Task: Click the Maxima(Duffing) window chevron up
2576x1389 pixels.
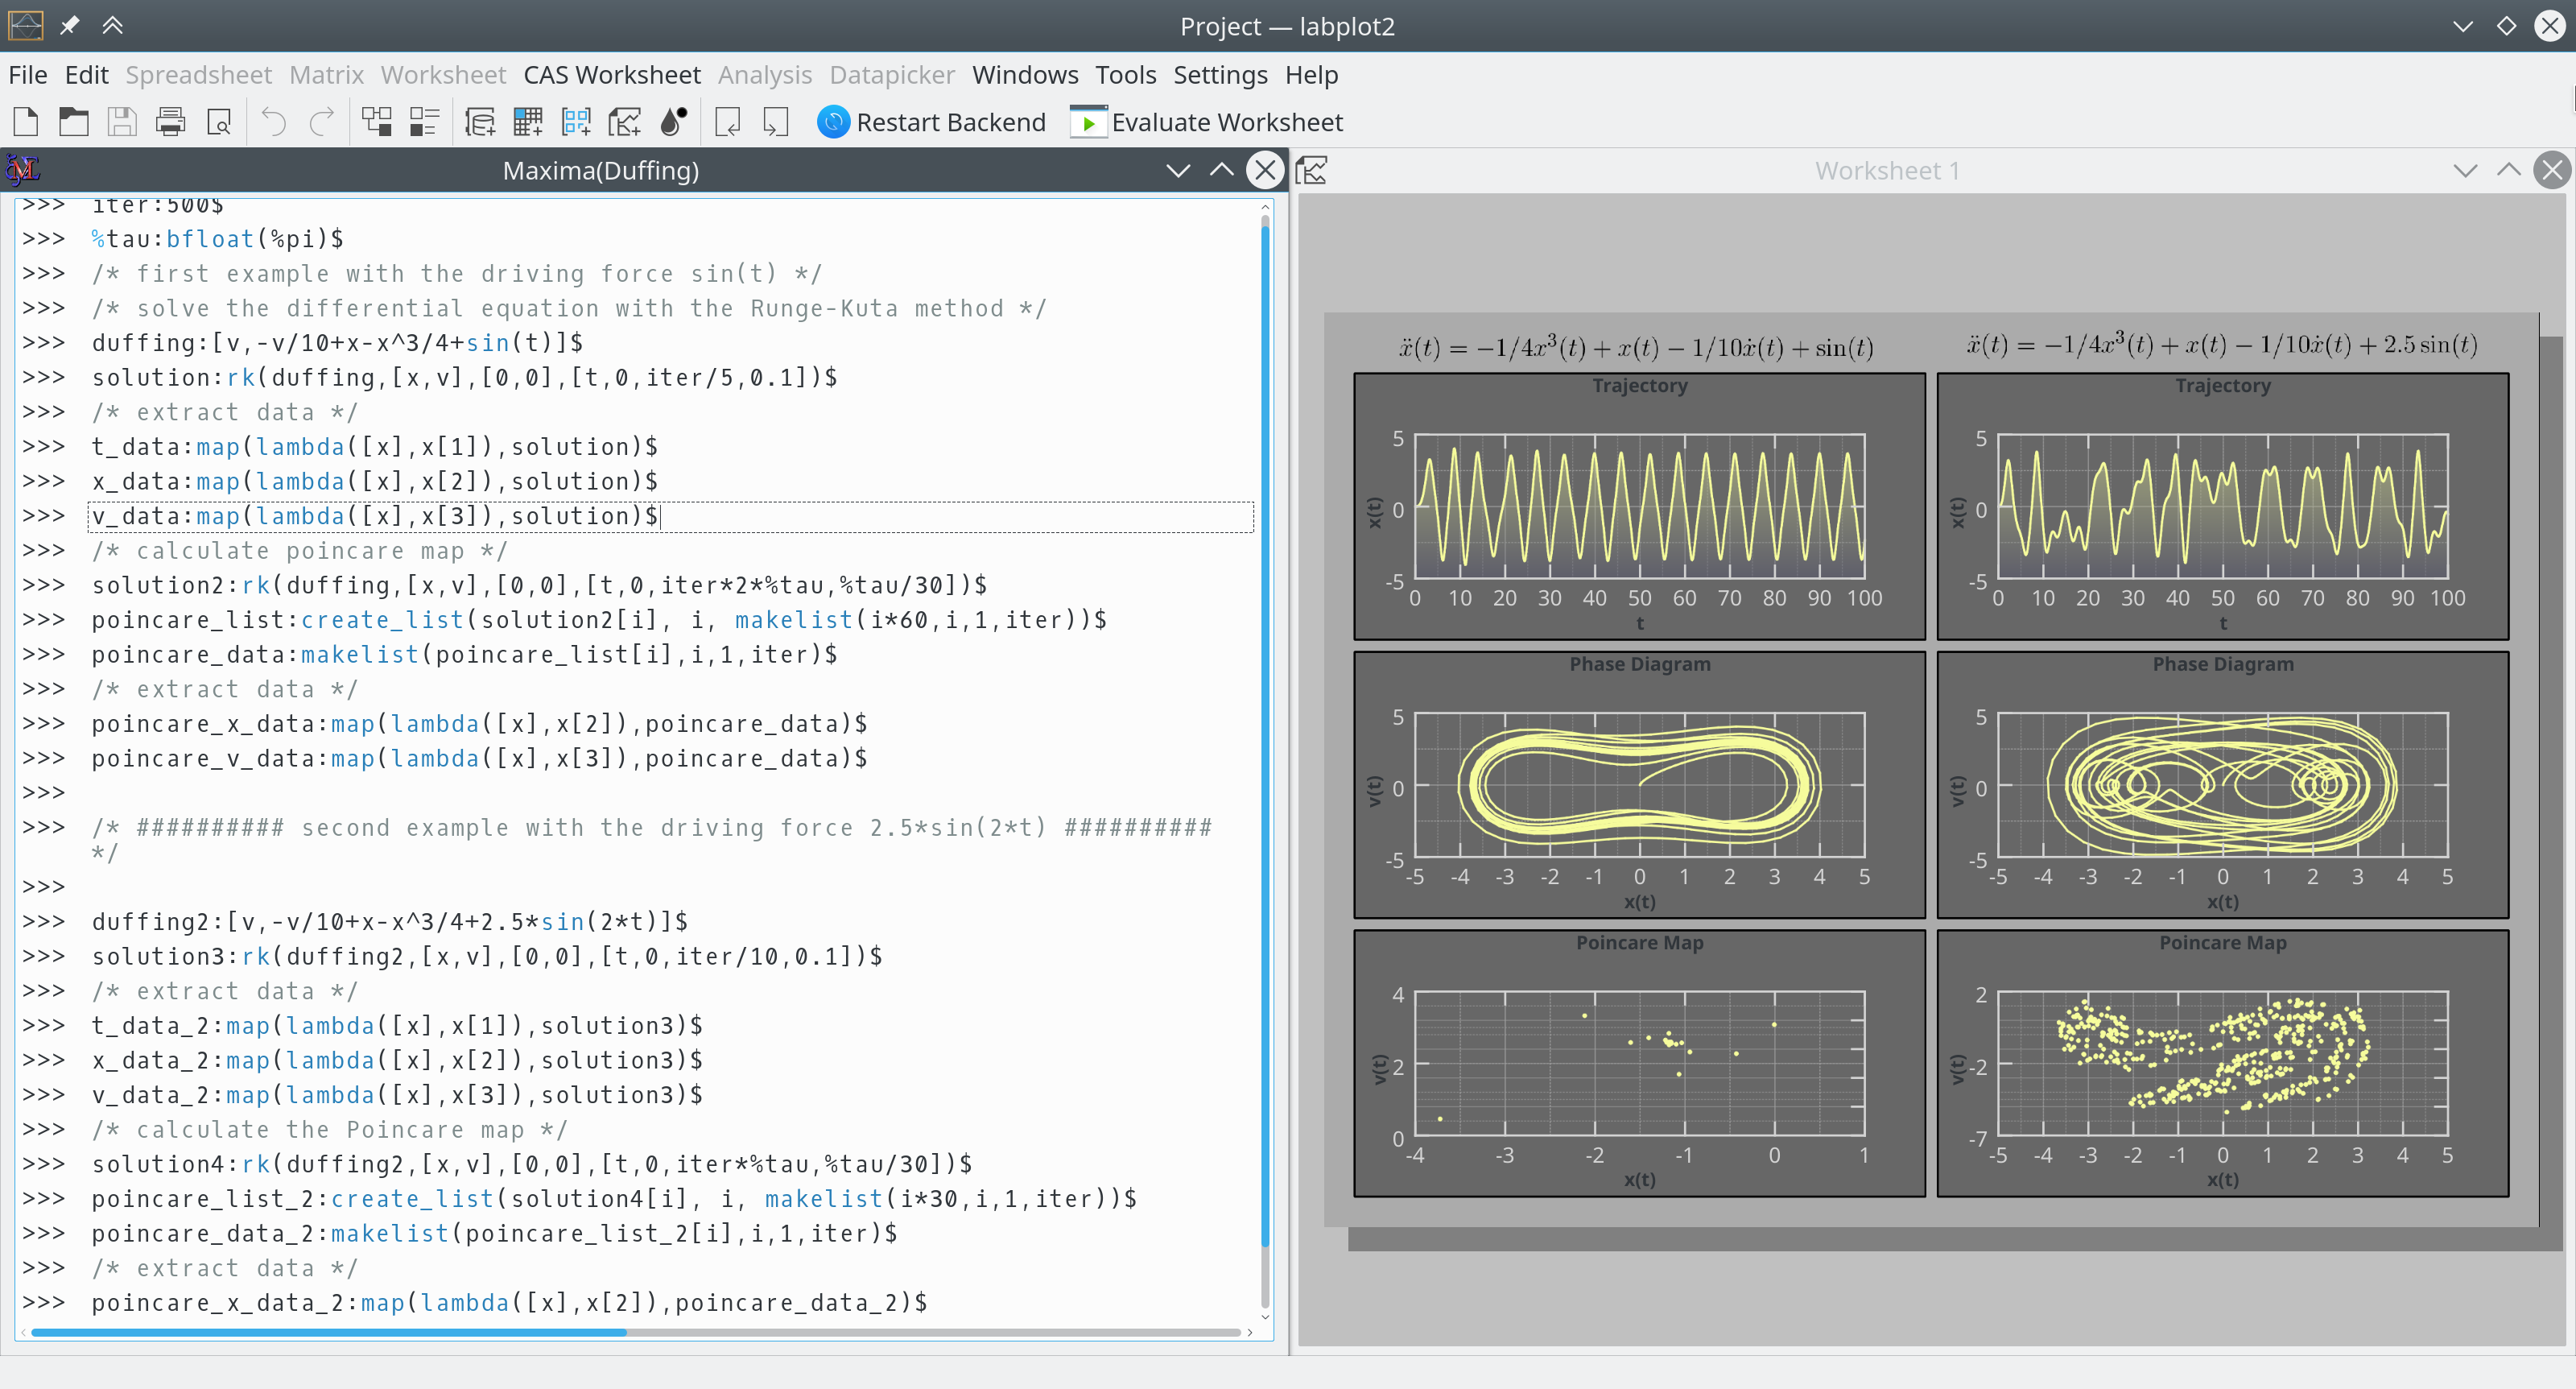Action: coord(1222,171)
